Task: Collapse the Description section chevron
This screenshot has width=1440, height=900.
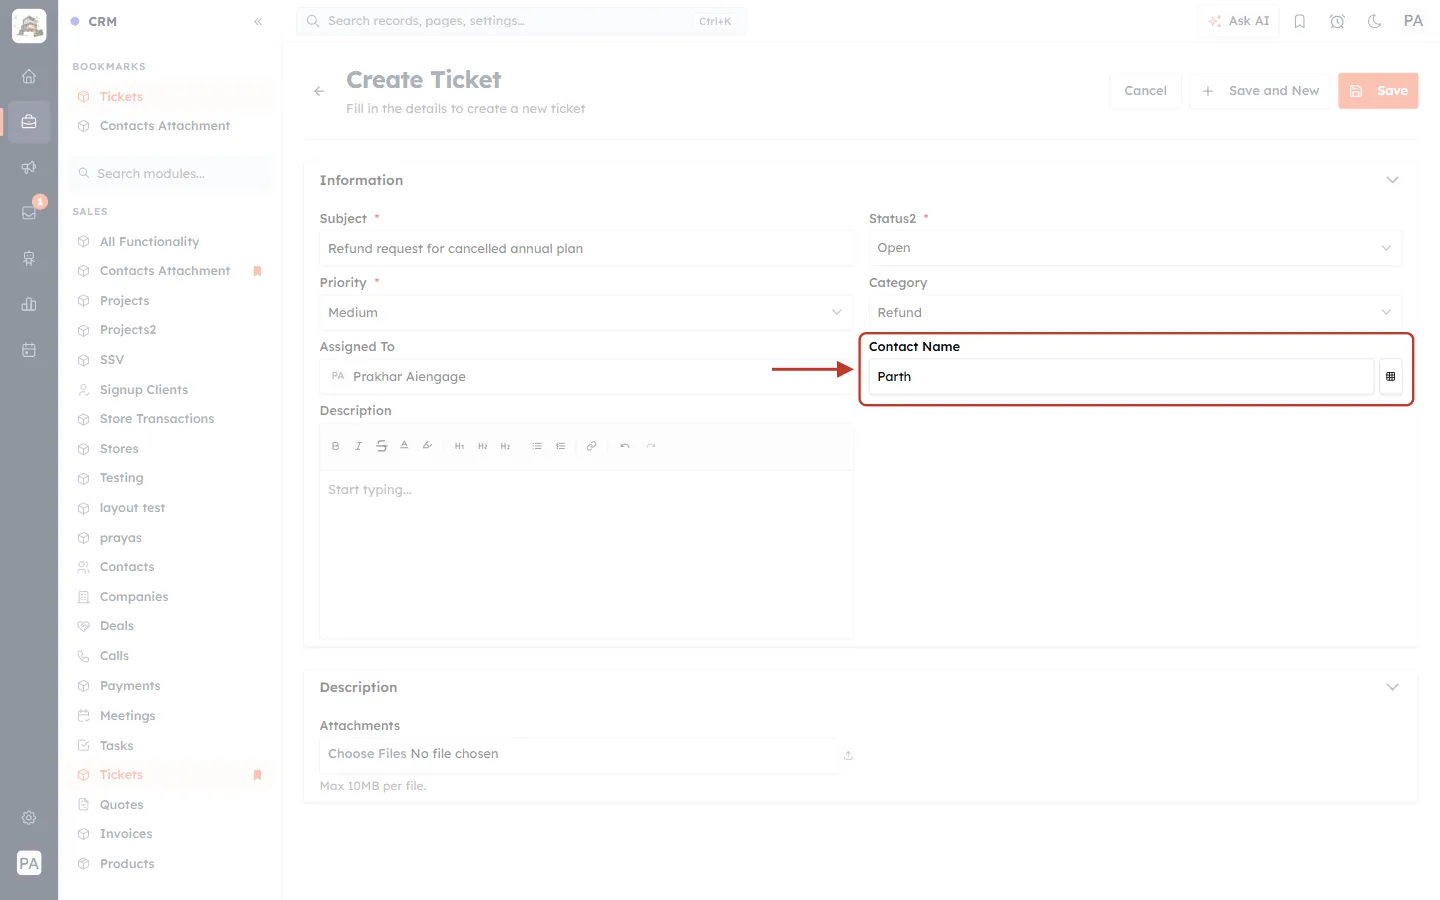Action: click(x=1392, y=687)
